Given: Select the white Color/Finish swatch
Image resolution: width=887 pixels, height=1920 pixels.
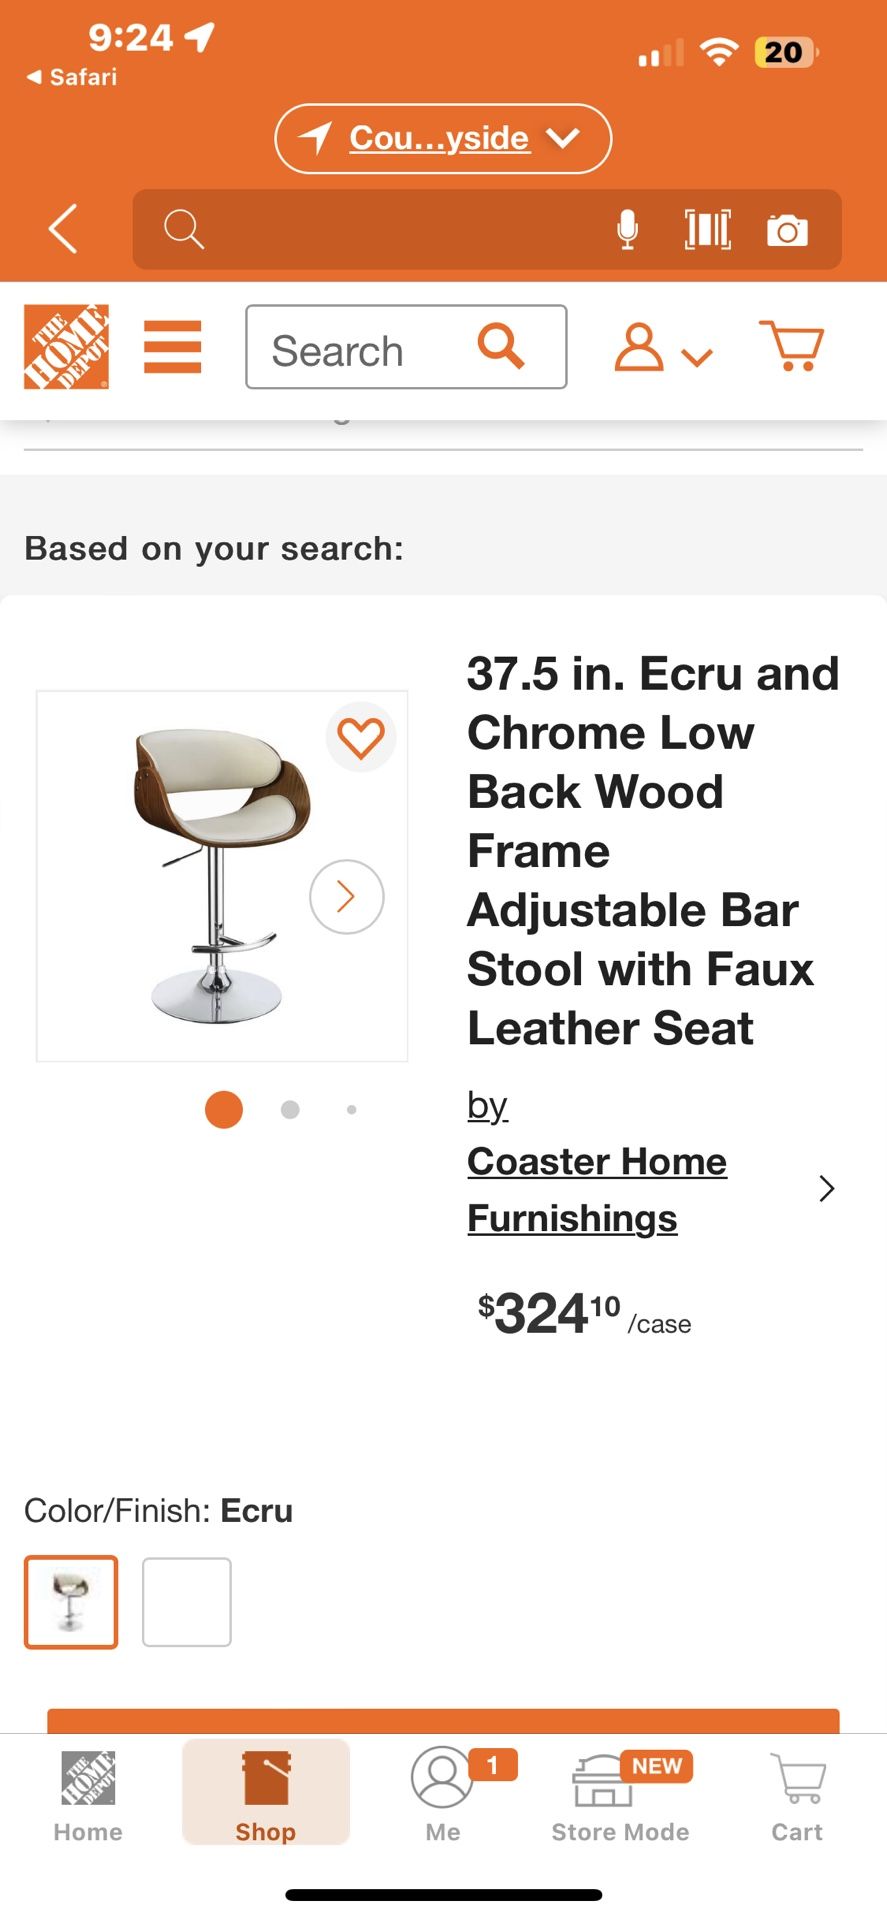Looking at the screenshot, I should pyautogui.click(x=186, y=1602).
